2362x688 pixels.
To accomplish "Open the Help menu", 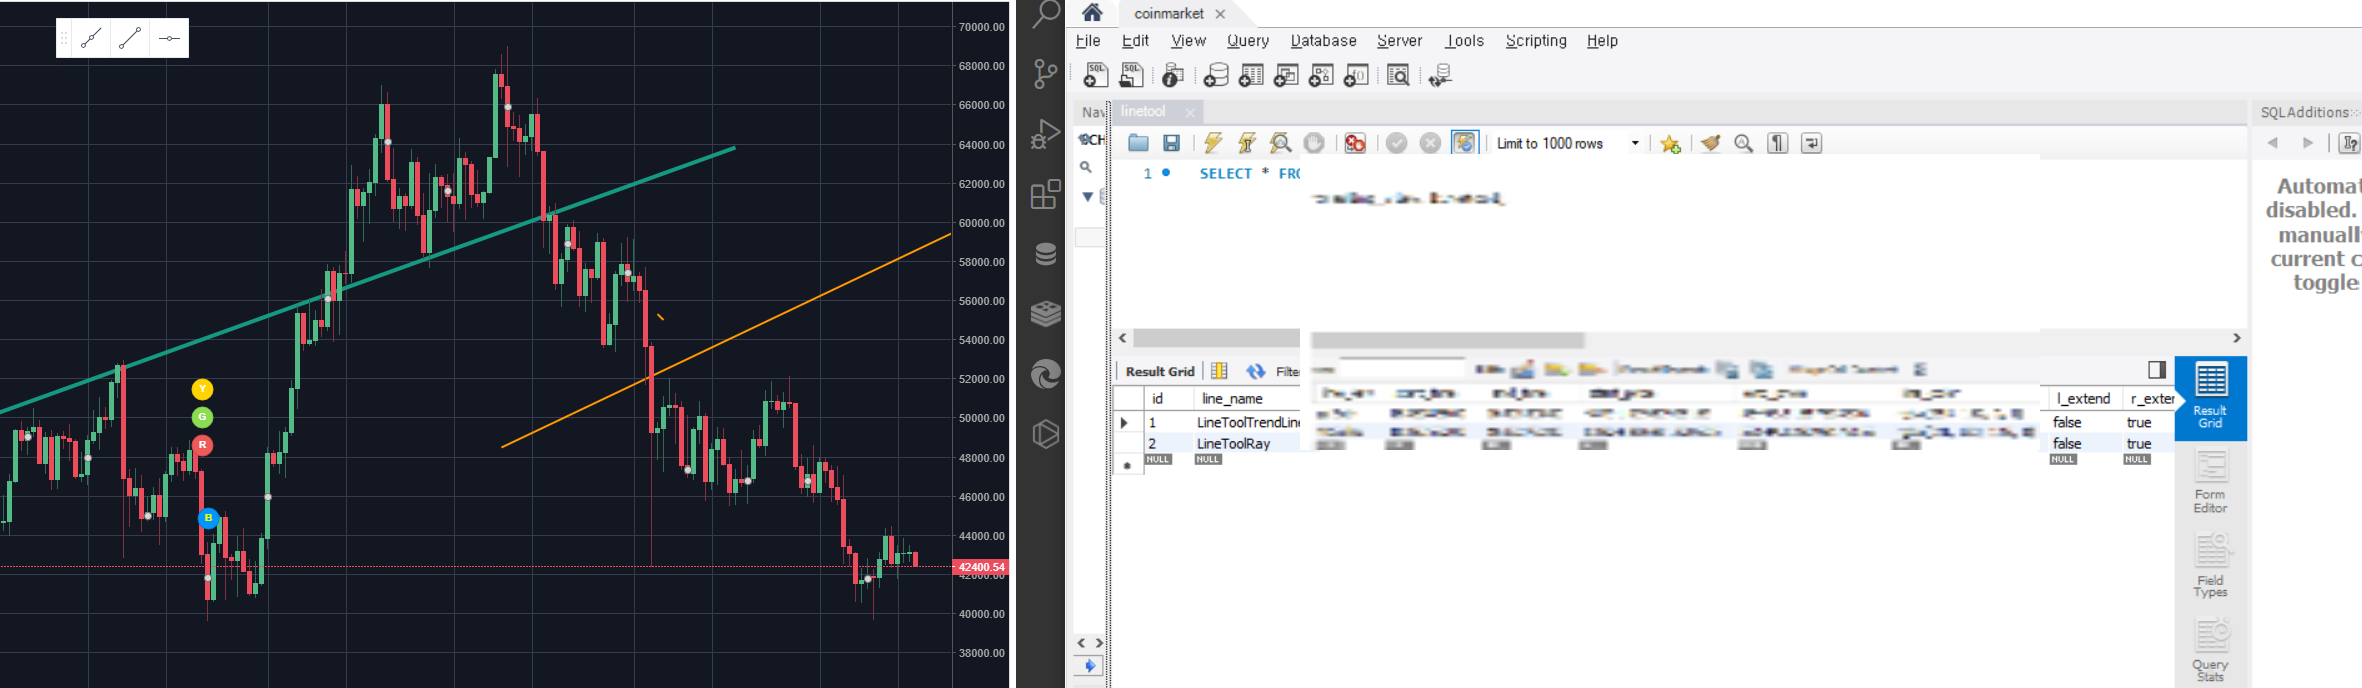I will tap(1602, 41).
